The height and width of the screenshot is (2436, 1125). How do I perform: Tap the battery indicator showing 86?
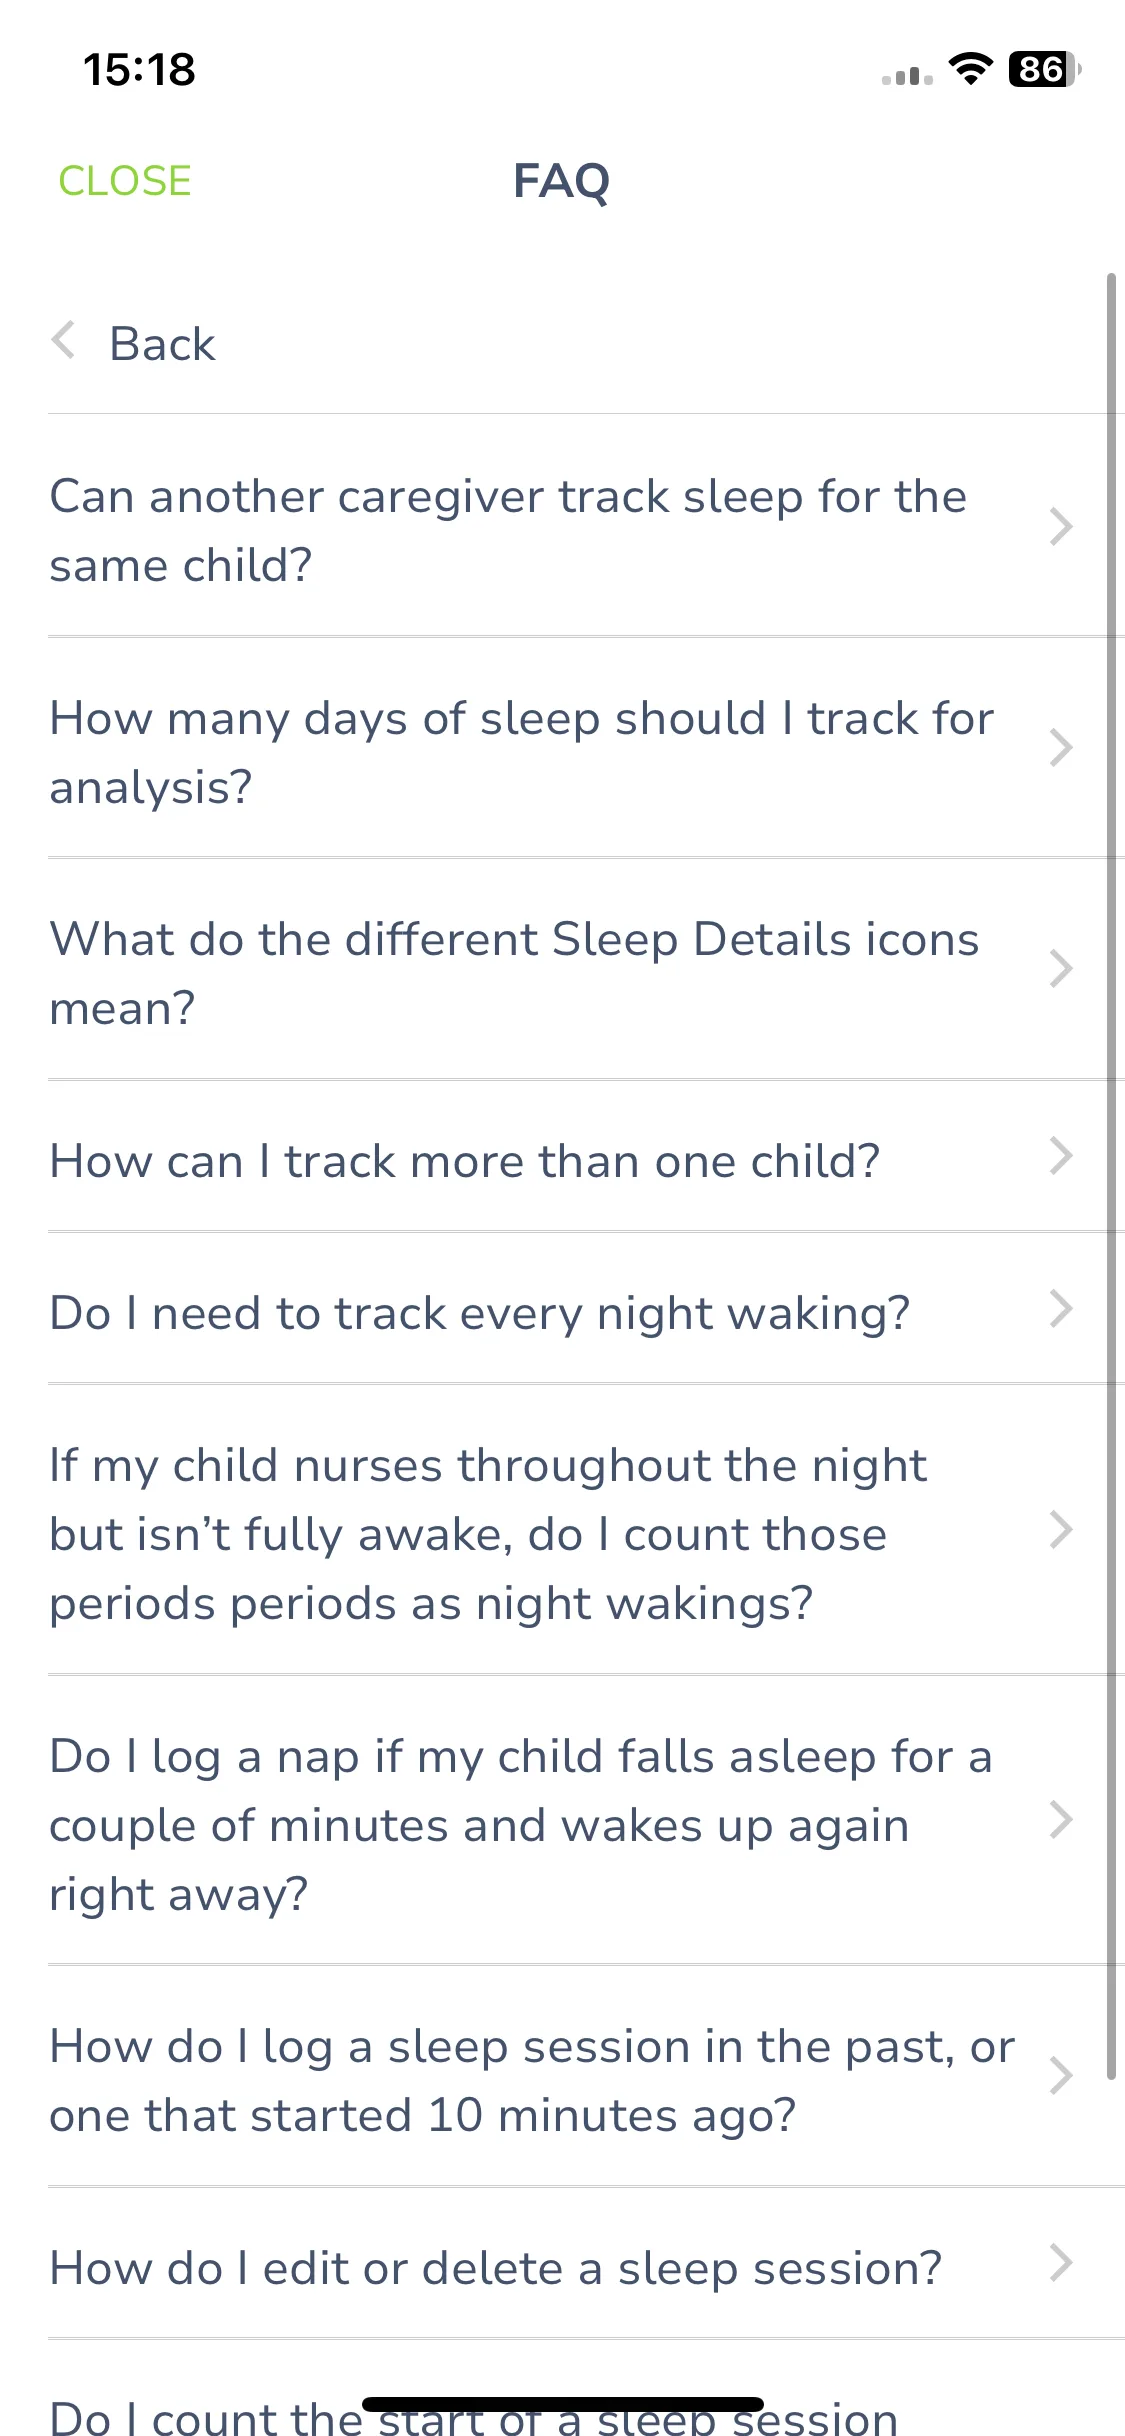[1044, 69]
